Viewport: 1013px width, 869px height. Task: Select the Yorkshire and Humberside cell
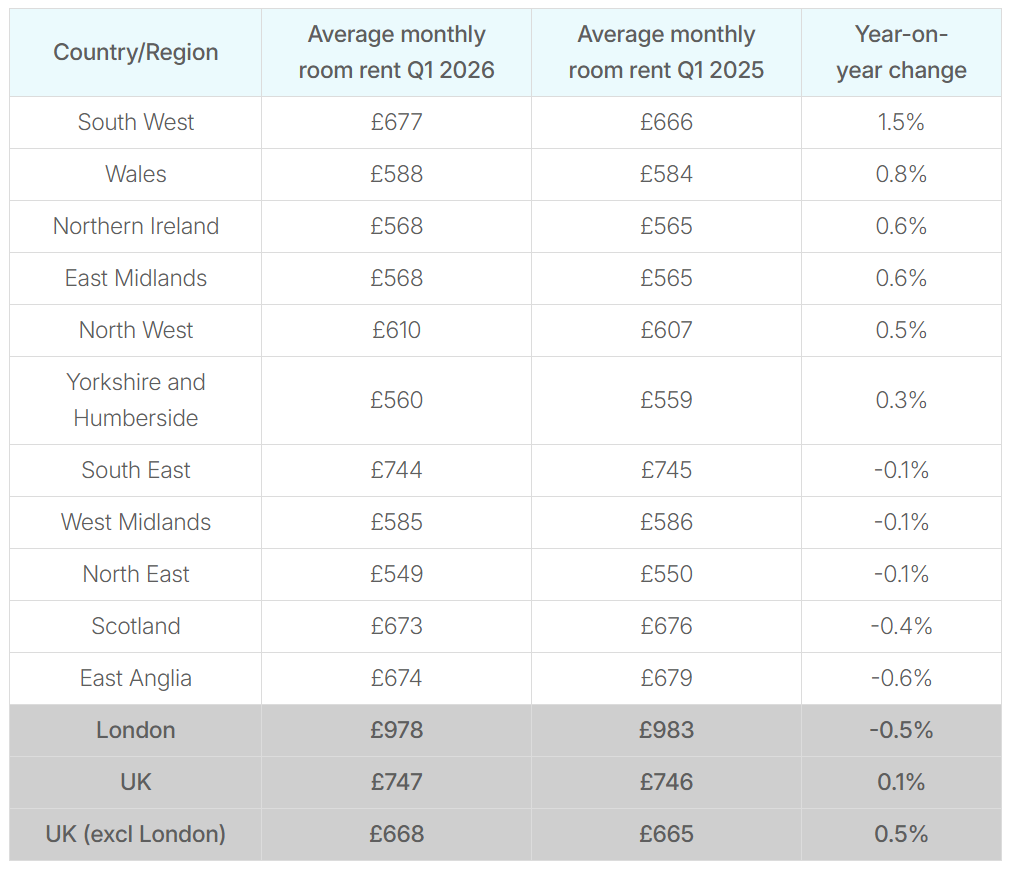click(136, 400)
